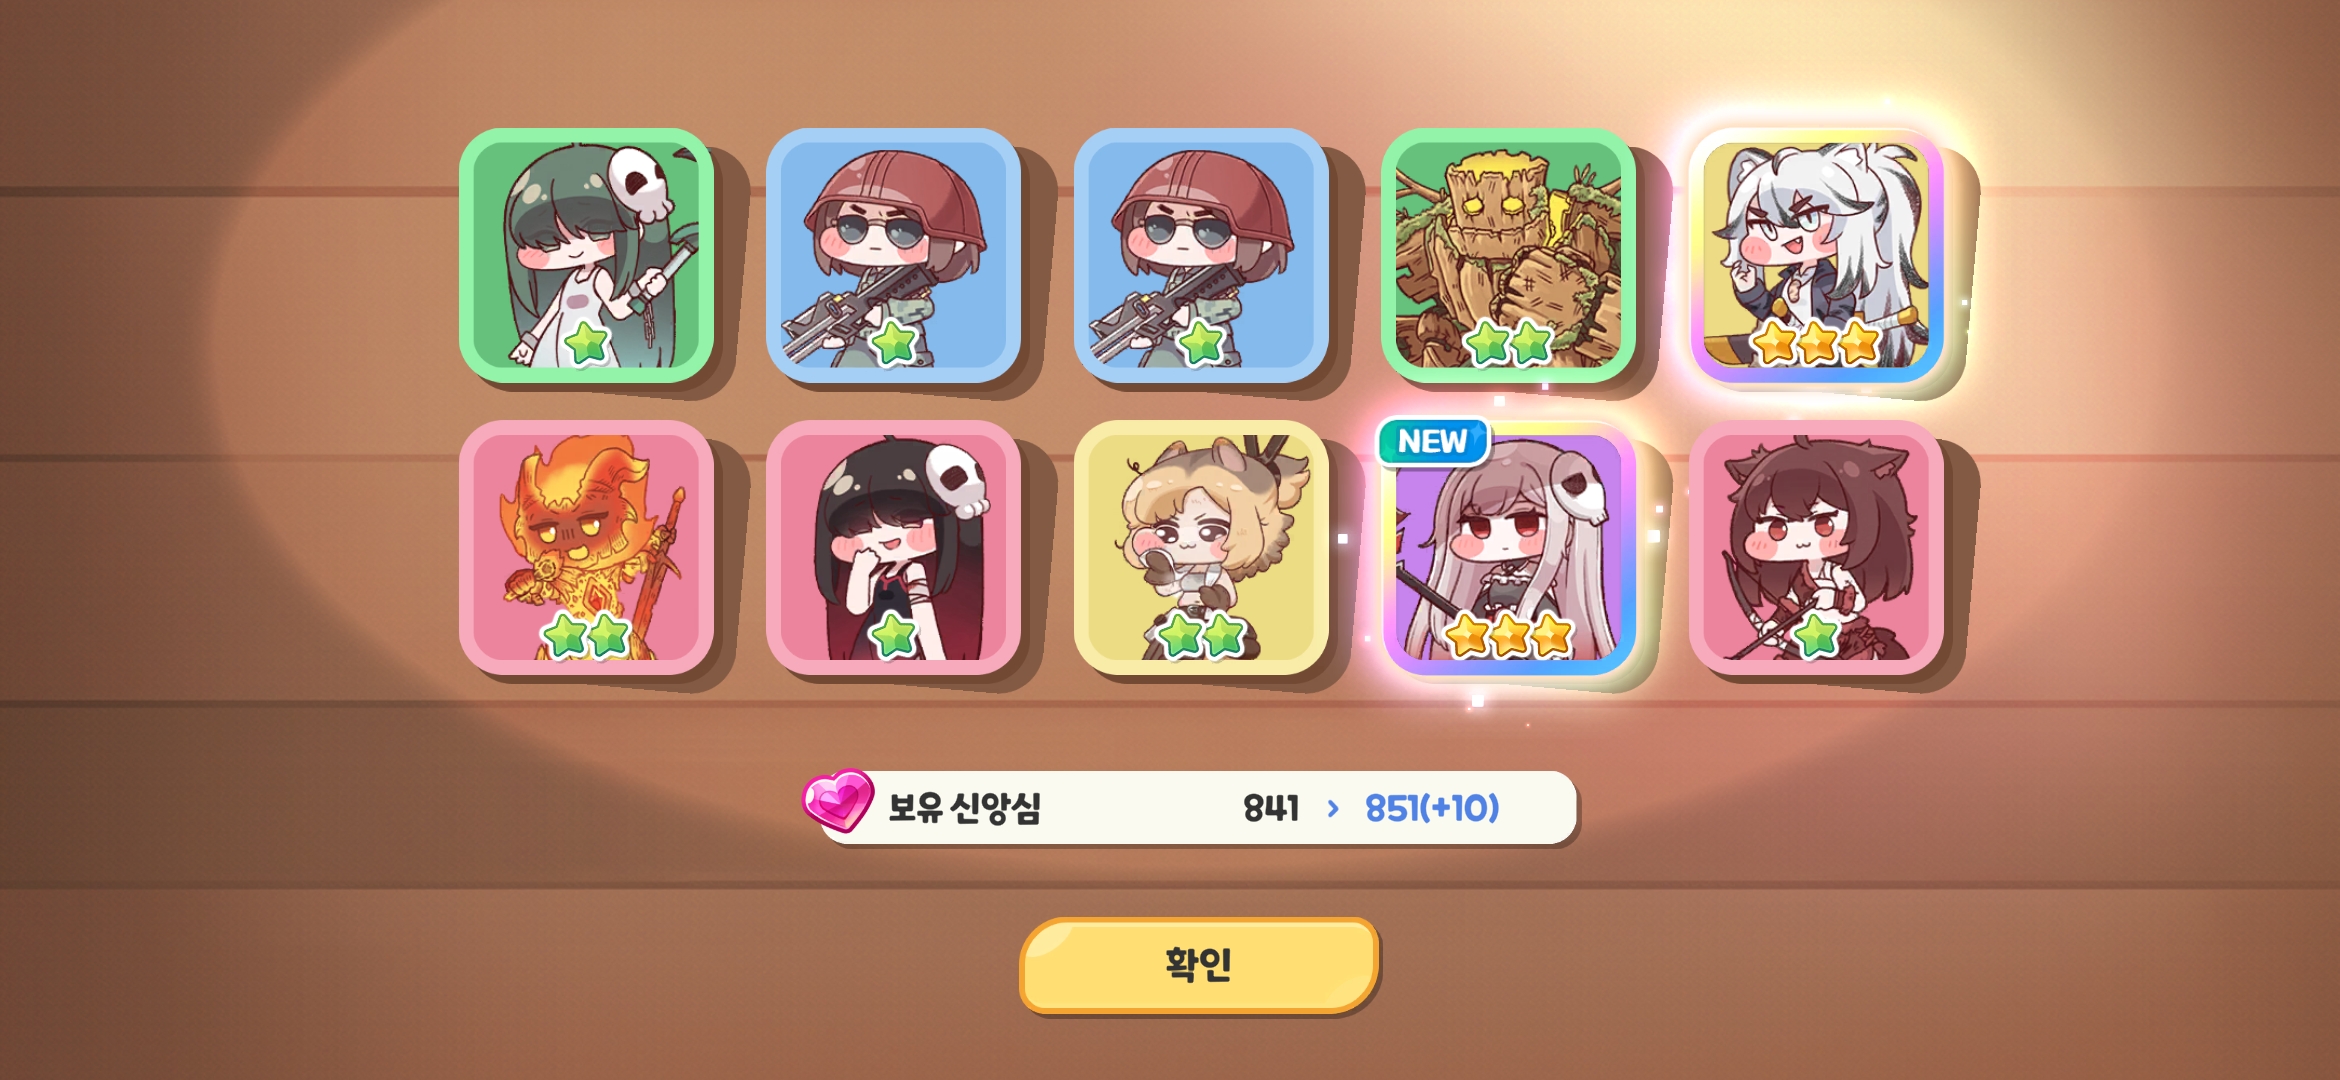Select the green-haired girl with skull card
Image resolution: width=2340 pixels, height=1080 pixels.
(x=586, y=256)
